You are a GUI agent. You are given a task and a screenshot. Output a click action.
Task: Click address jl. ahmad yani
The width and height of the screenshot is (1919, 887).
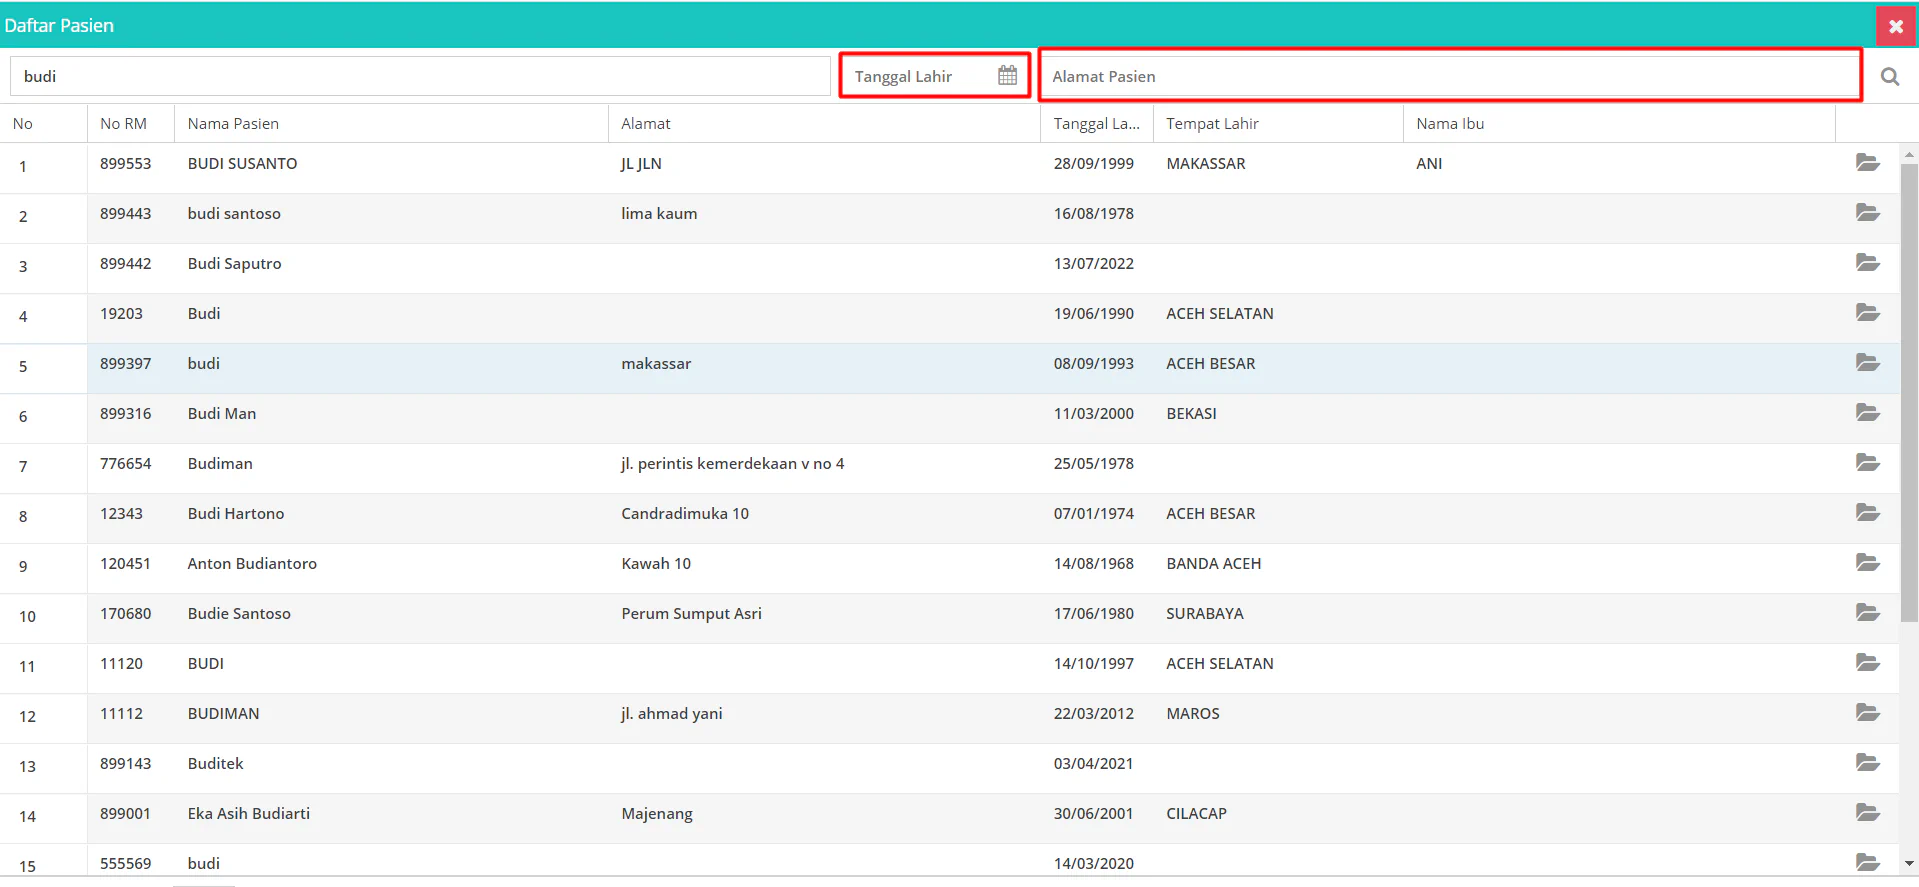[x=671, y=713]
